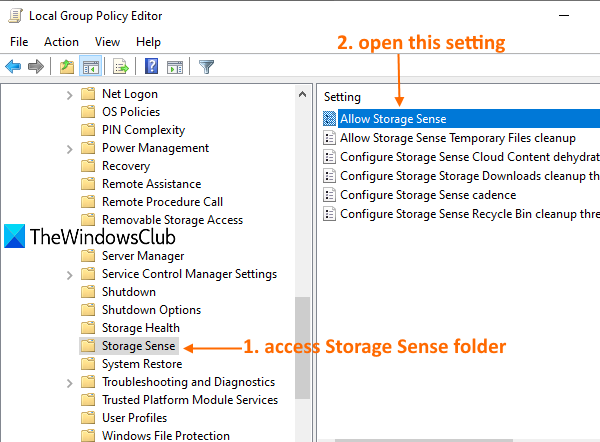Click the Filter funnel icon
The image size is (600, 442).
[x=206, y=67]
